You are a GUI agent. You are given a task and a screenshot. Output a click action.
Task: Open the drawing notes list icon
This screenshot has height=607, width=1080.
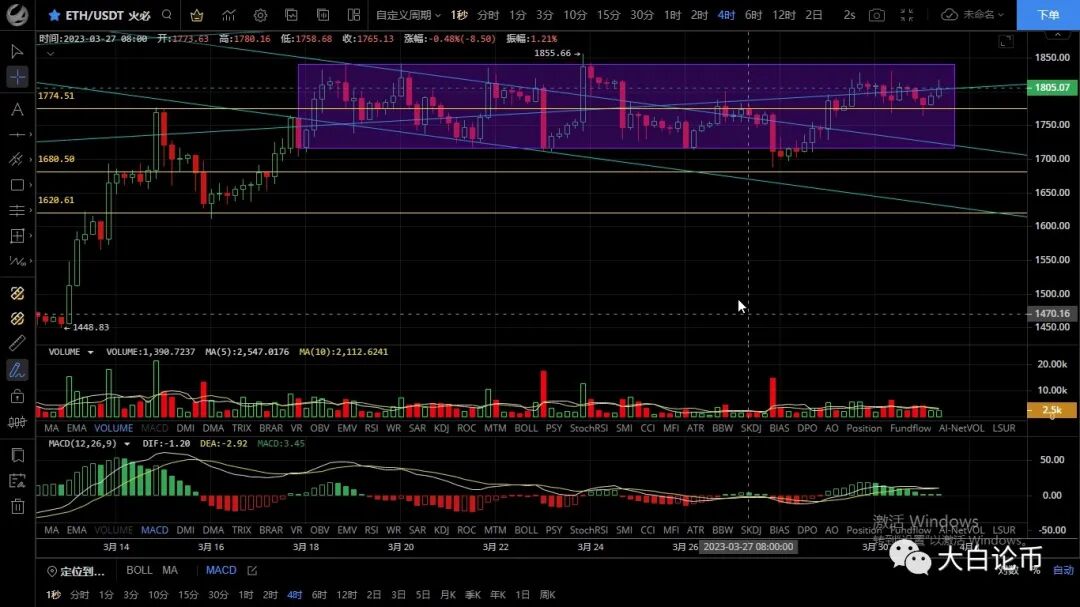17,481
